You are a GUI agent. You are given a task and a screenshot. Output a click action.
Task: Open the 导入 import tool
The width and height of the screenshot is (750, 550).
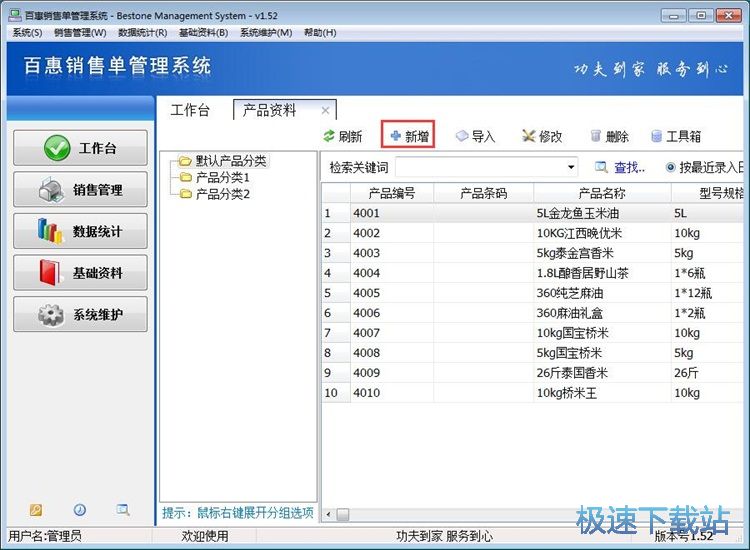pyautogui.click(x=476, y=137)
